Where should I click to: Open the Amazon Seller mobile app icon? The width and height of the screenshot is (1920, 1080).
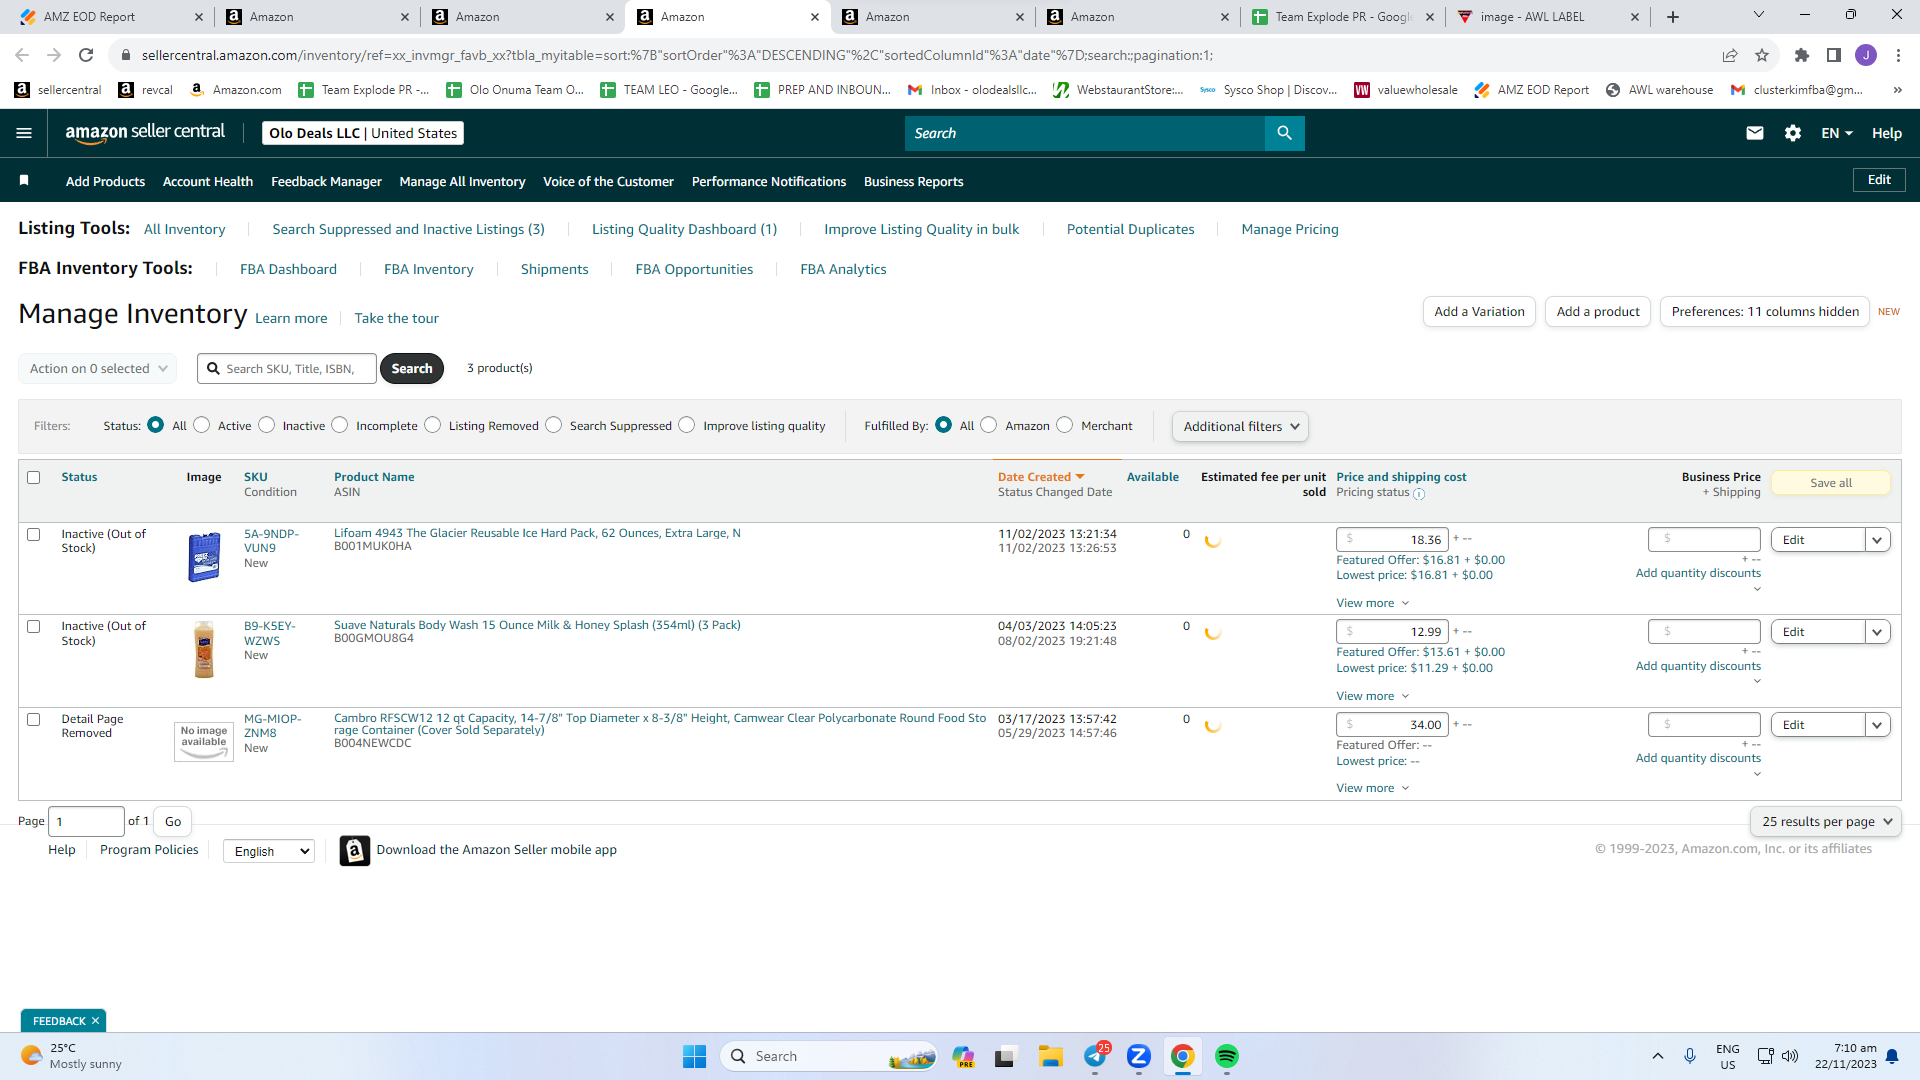[x=355, y=850]
